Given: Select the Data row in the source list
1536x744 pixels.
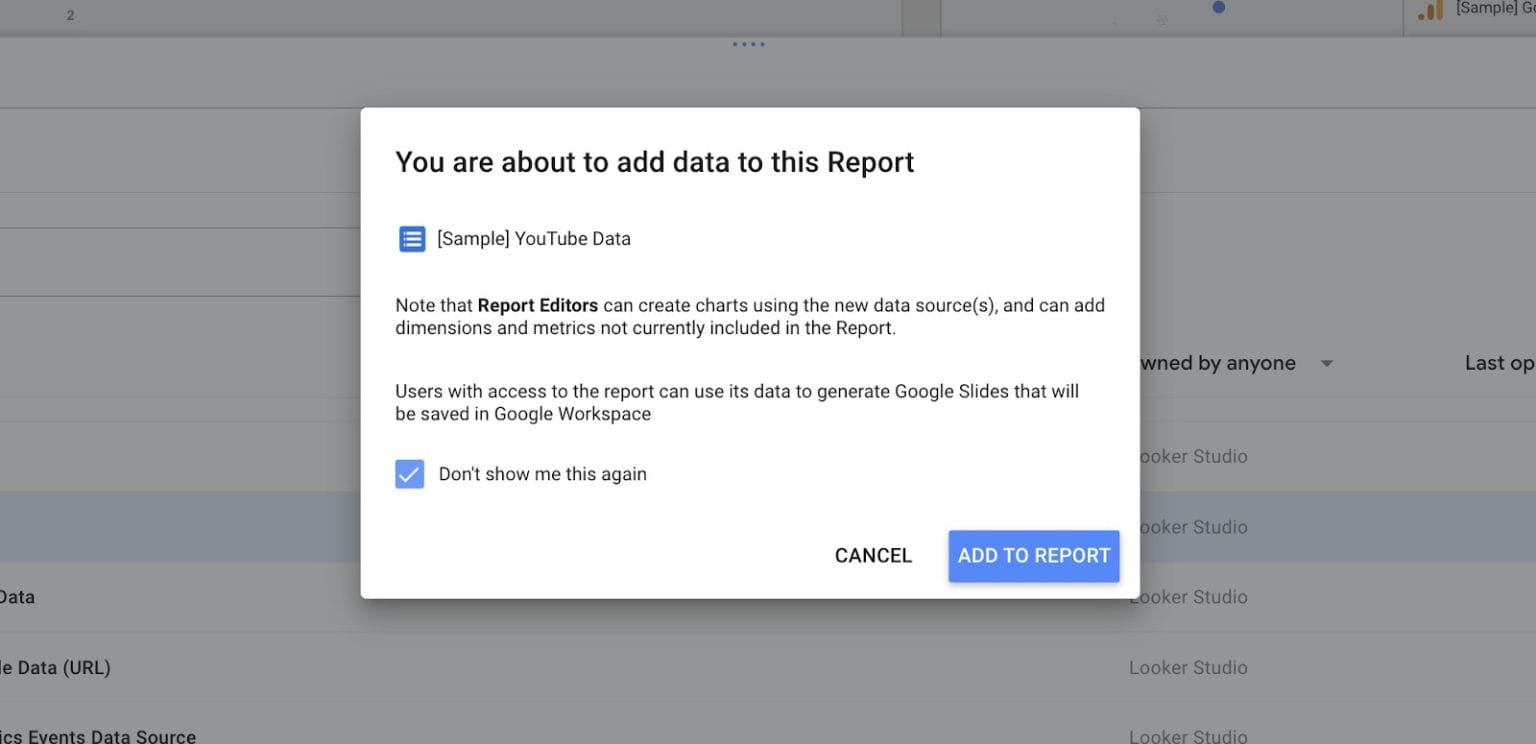Looking at the screenshot, I should click(x=17, y=597).
